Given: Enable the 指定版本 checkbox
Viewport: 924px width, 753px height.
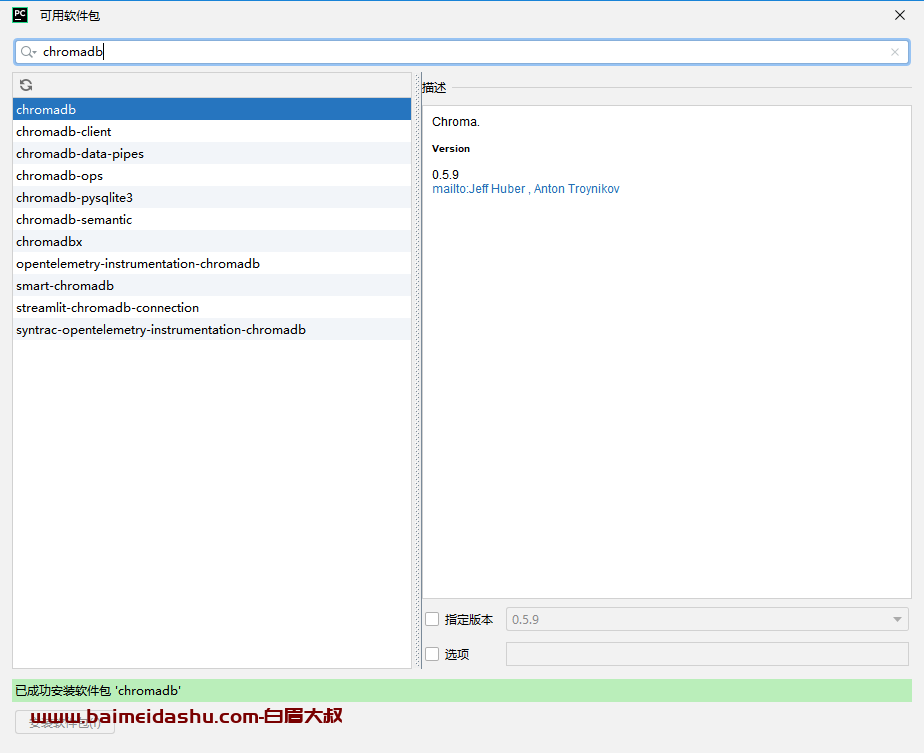Looking at the screenshot, I should tap(432, 619).
